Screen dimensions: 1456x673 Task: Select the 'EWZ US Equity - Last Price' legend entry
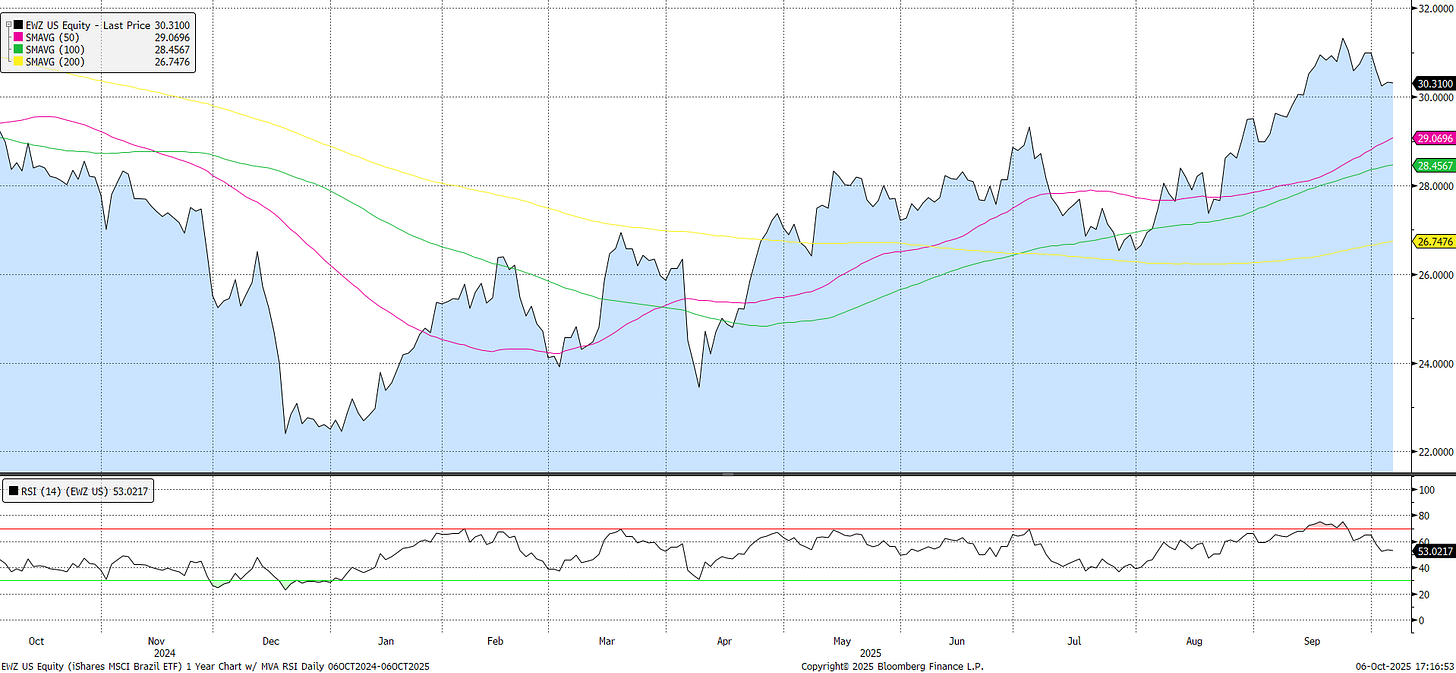tap(88, 24)
